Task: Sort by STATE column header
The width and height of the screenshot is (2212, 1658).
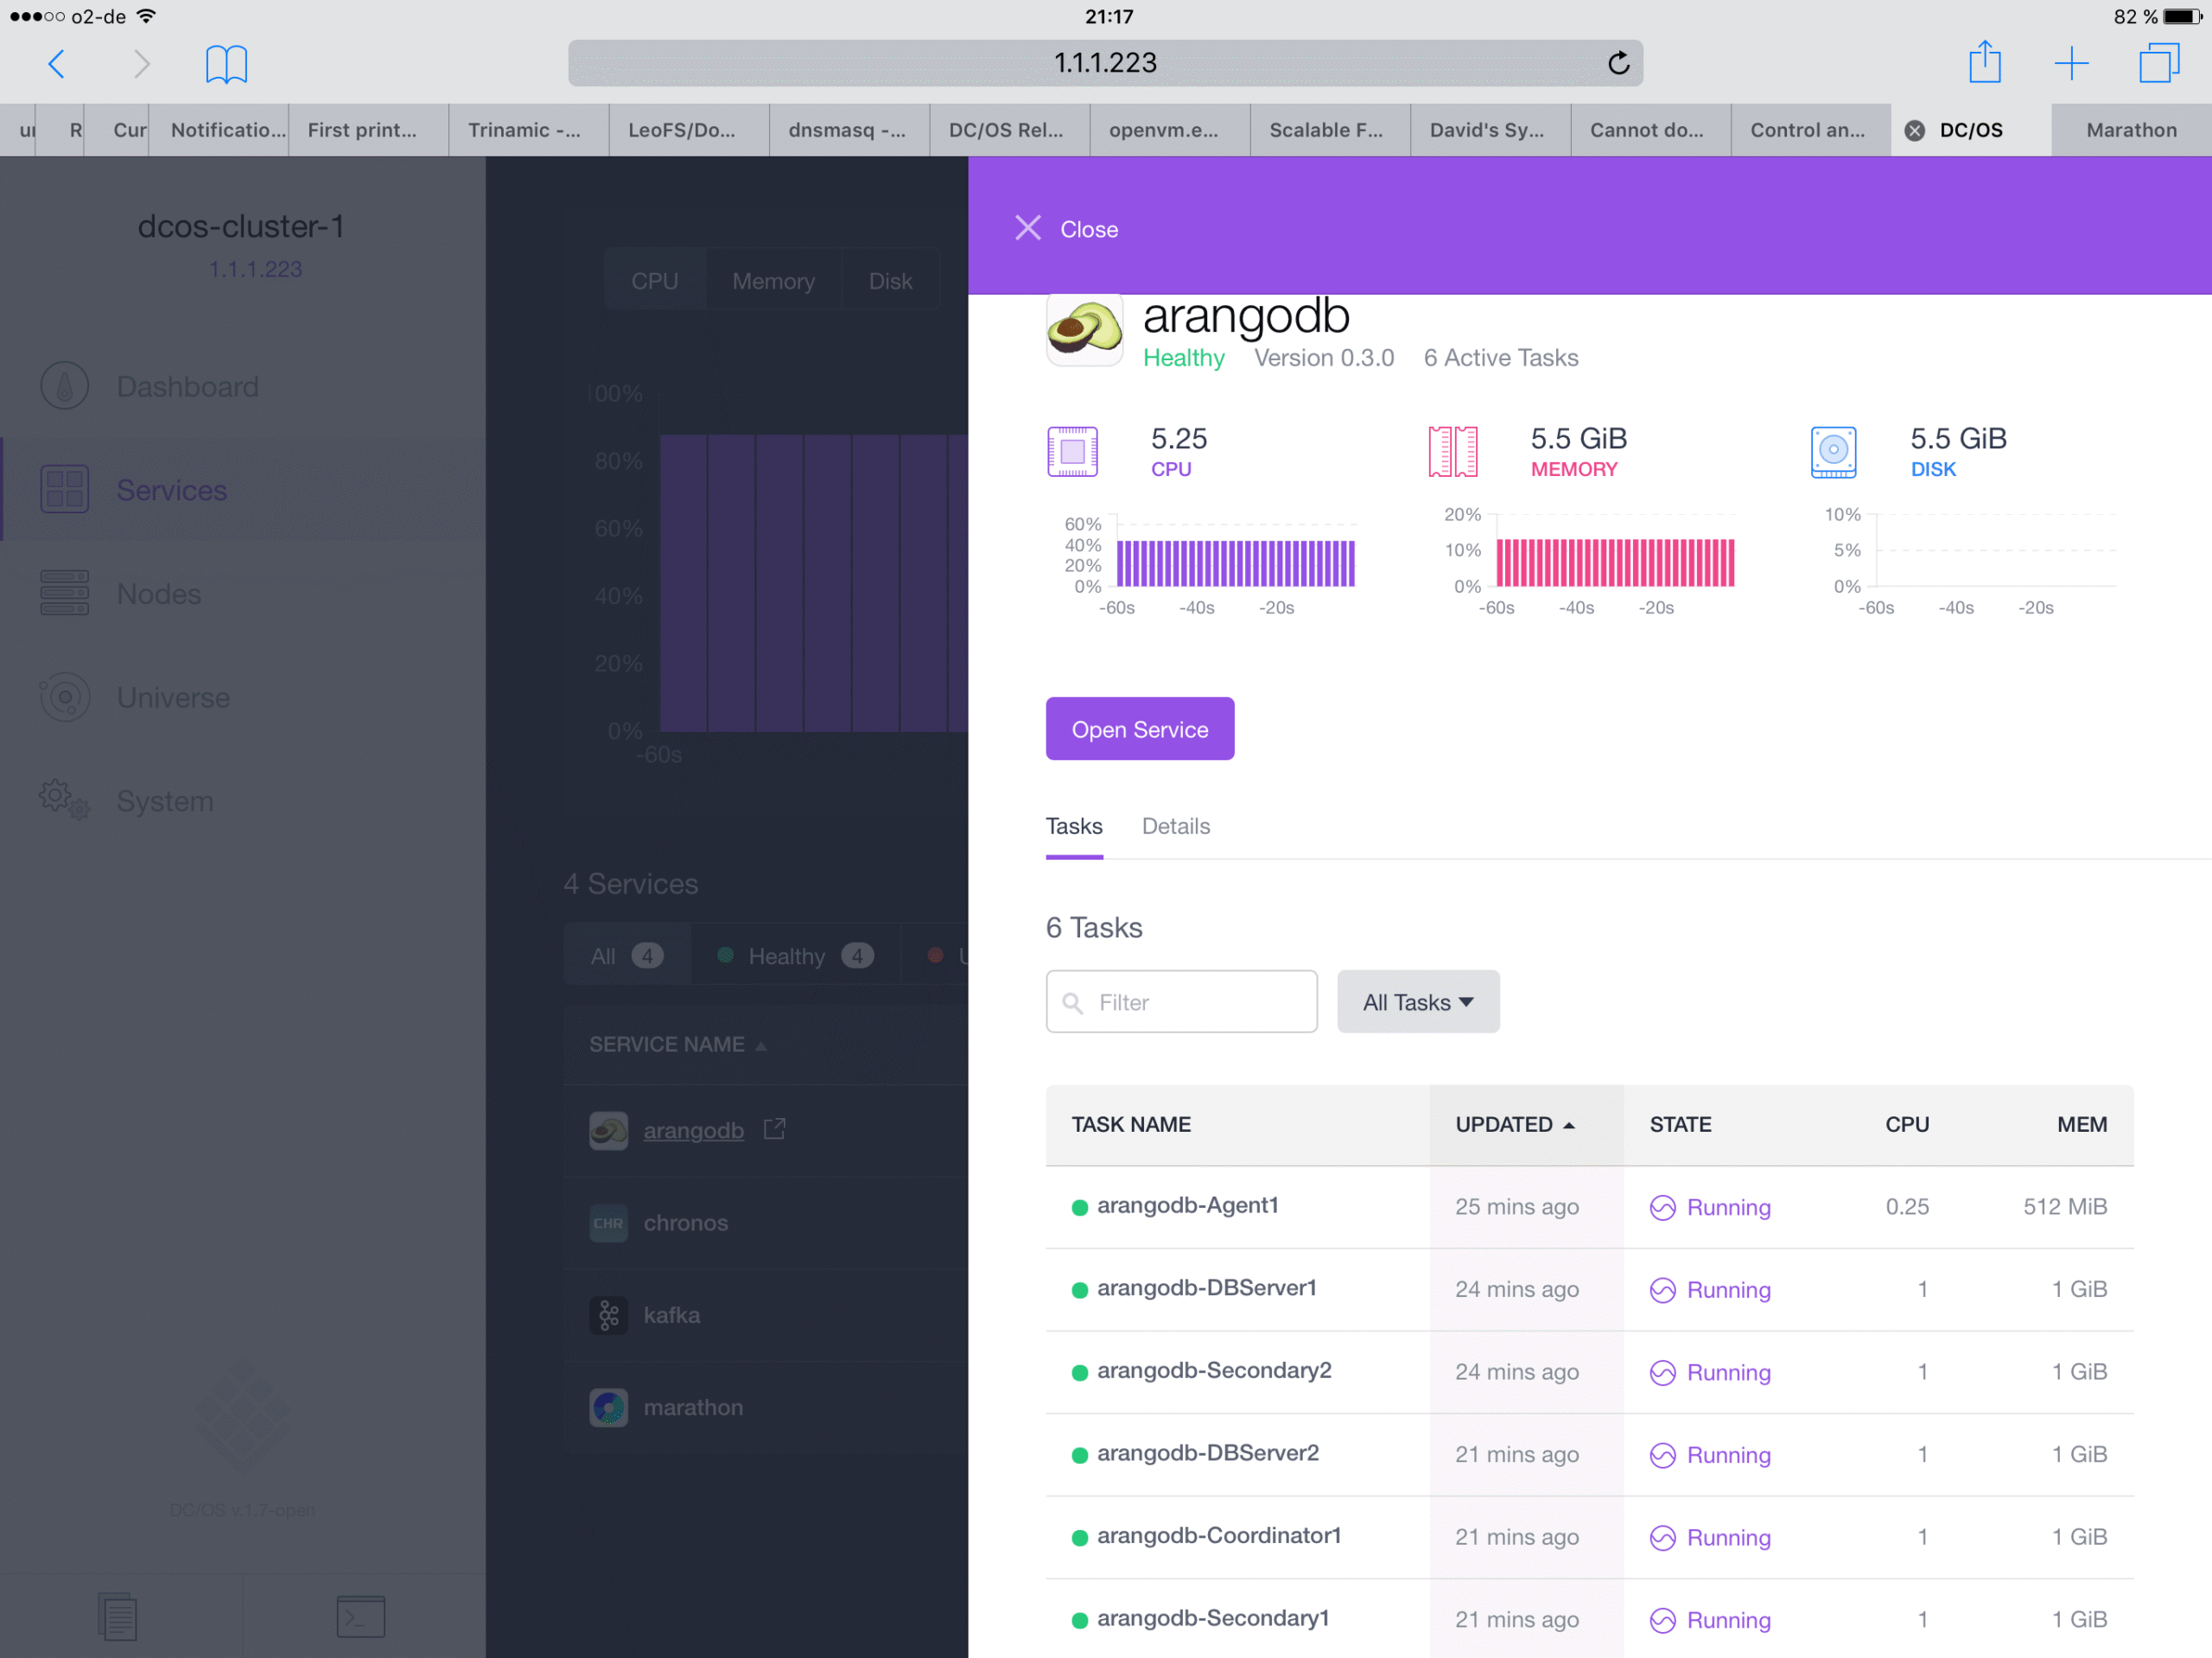Action: point(1680,1124)
